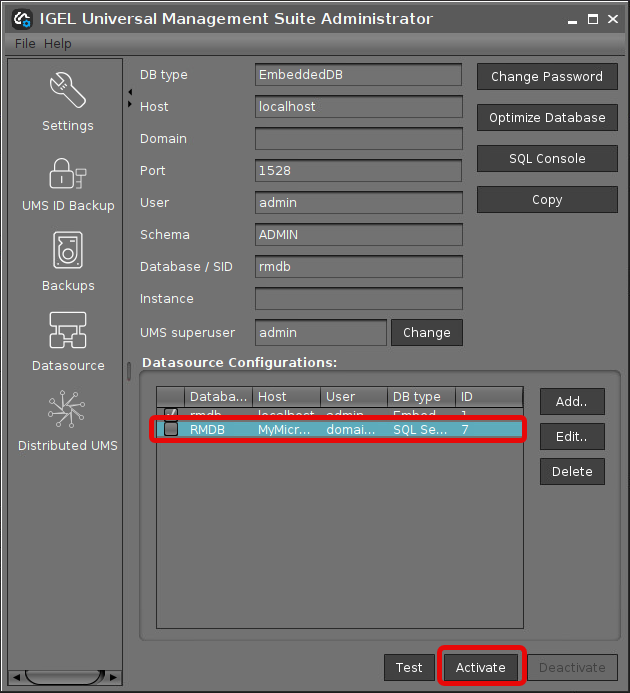Image resolution: width=630 pixels, height=693 pixels.
Task: Click Edit.. for the datasource configuration
Action: (572, 437)
